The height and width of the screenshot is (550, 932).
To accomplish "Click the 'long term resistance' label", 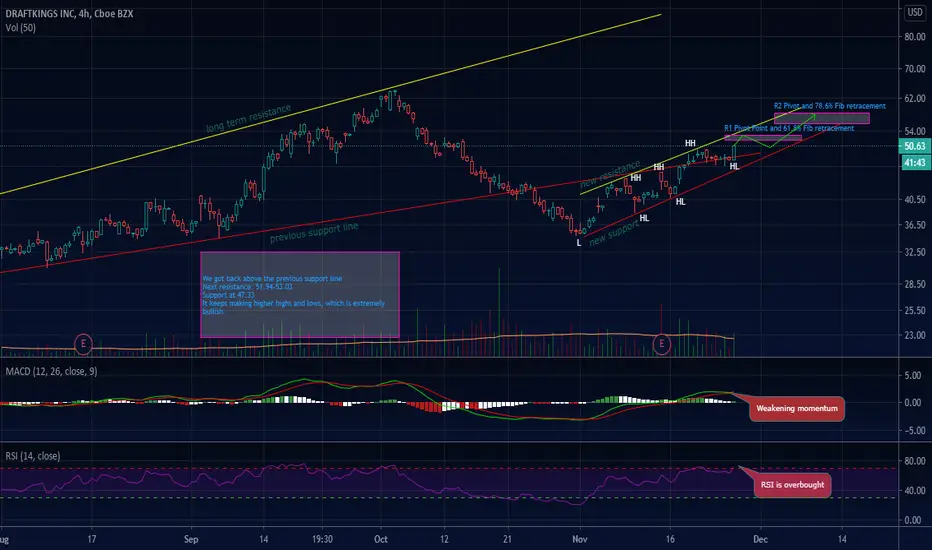I will pos(248,118).
